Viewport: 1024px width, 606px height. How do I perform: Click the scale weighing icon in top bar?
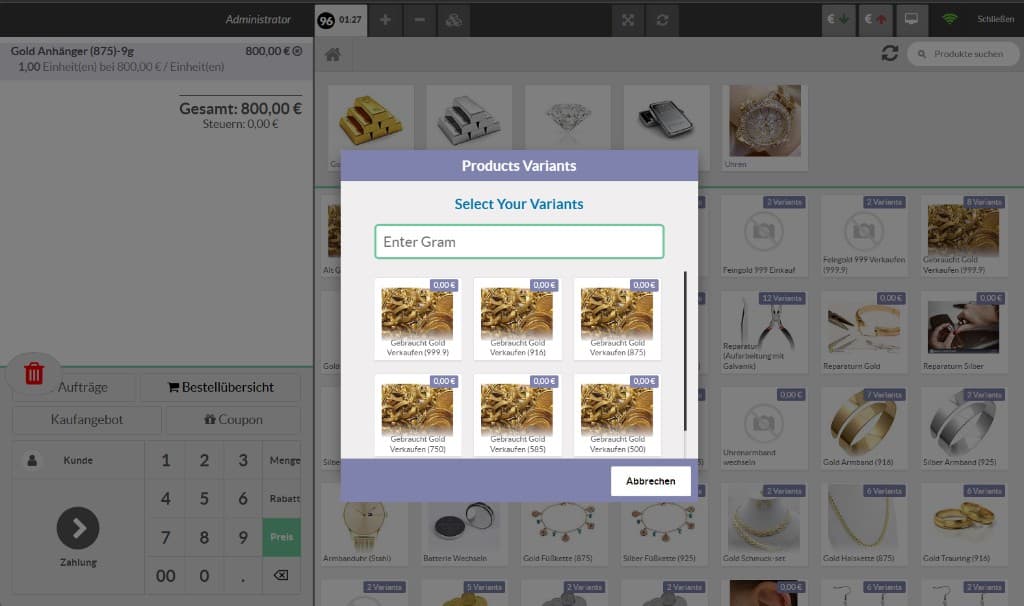[454, 20]
